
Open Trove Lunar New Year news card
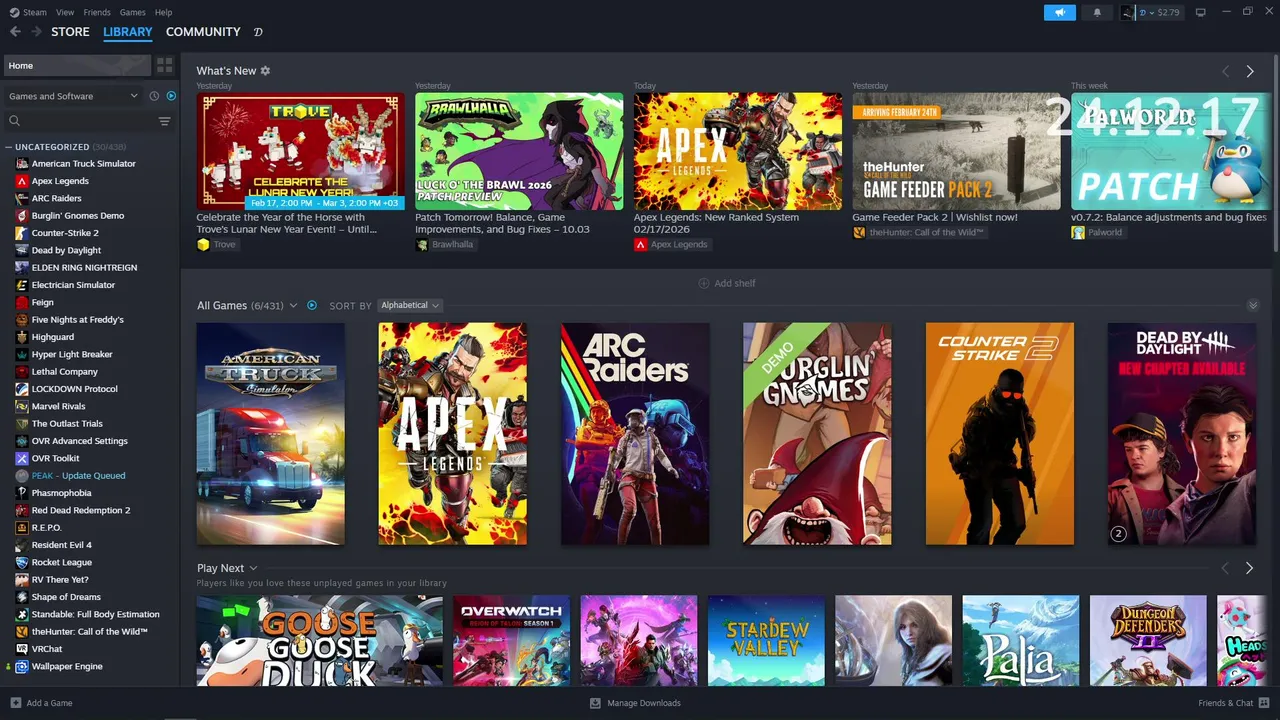[301, 151]
